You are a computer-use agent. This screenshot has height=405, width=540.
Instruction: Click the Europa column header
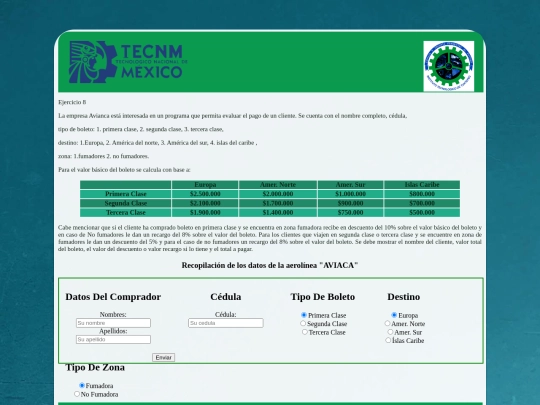tap(205, 185)
